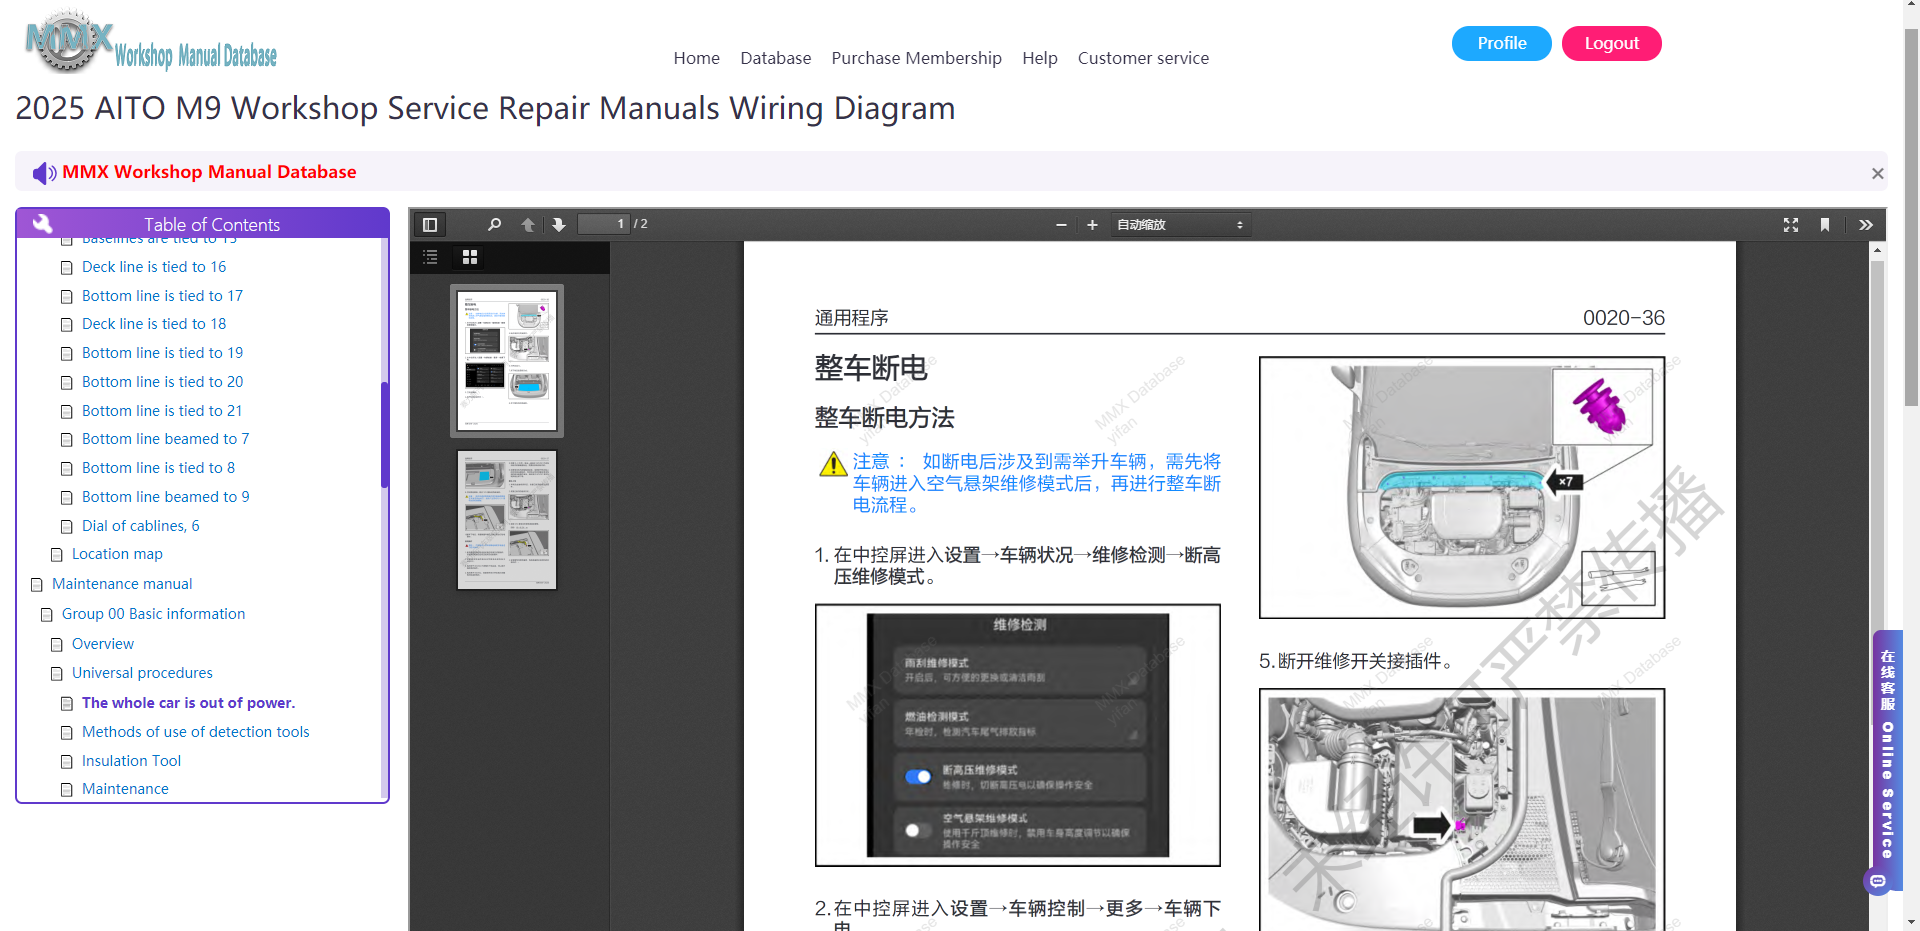
Task: Click the page icon beside 'Universal procedures'
Action: pyautogui.click(x=57, y=674)
